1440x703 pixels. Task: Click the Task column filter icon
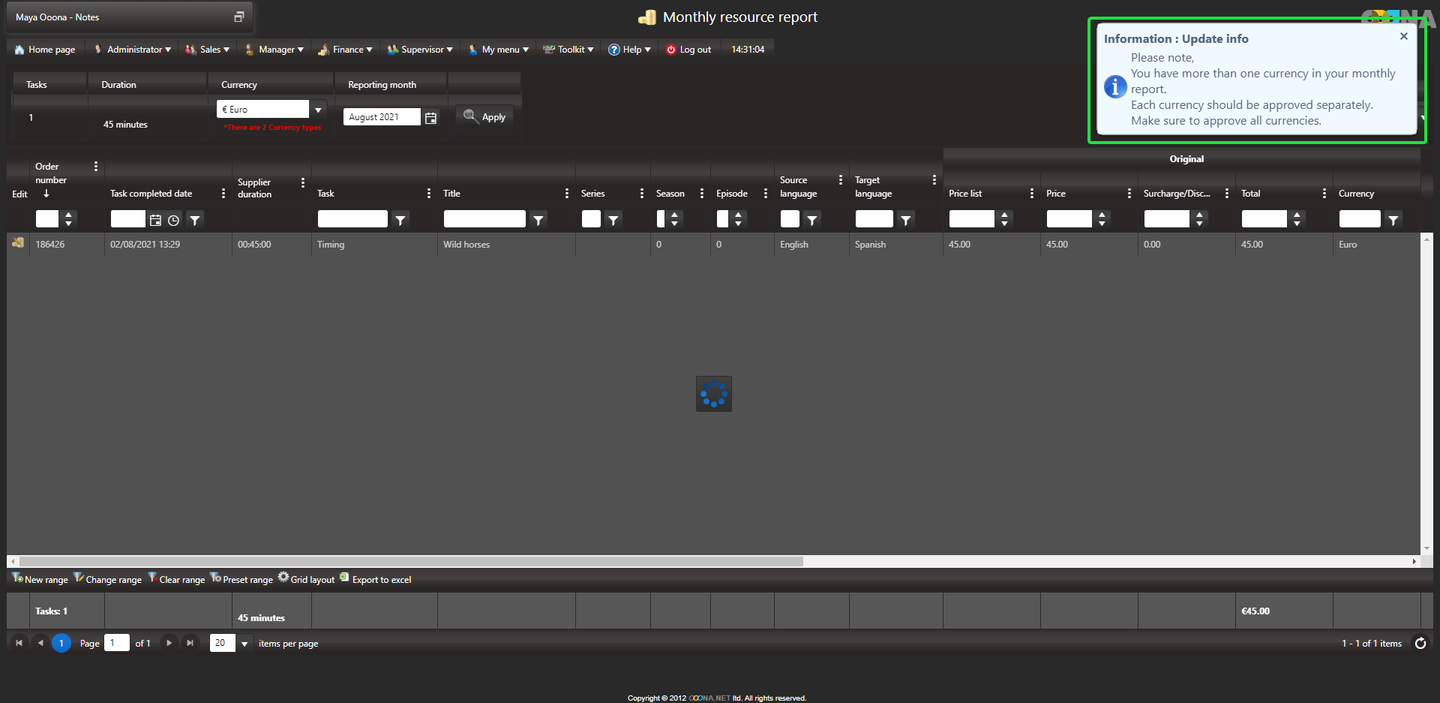400,219
